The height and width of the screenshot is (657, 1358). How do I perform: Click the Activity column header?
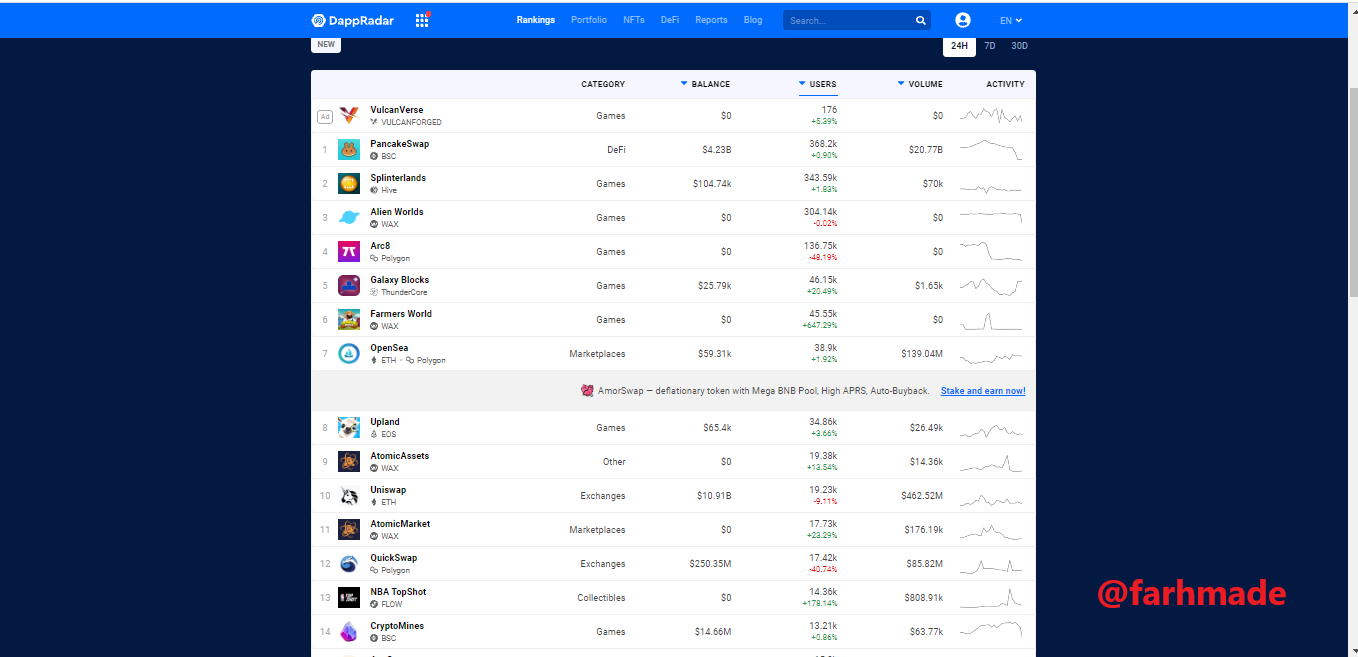coord(1005,84)
